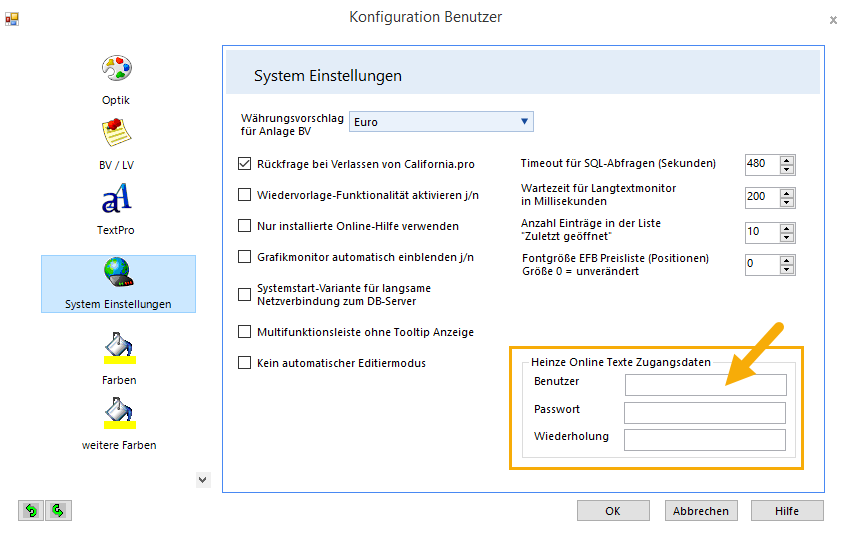
Task: Click the left green arrow icon at bottom
Action: pos(31,511)
